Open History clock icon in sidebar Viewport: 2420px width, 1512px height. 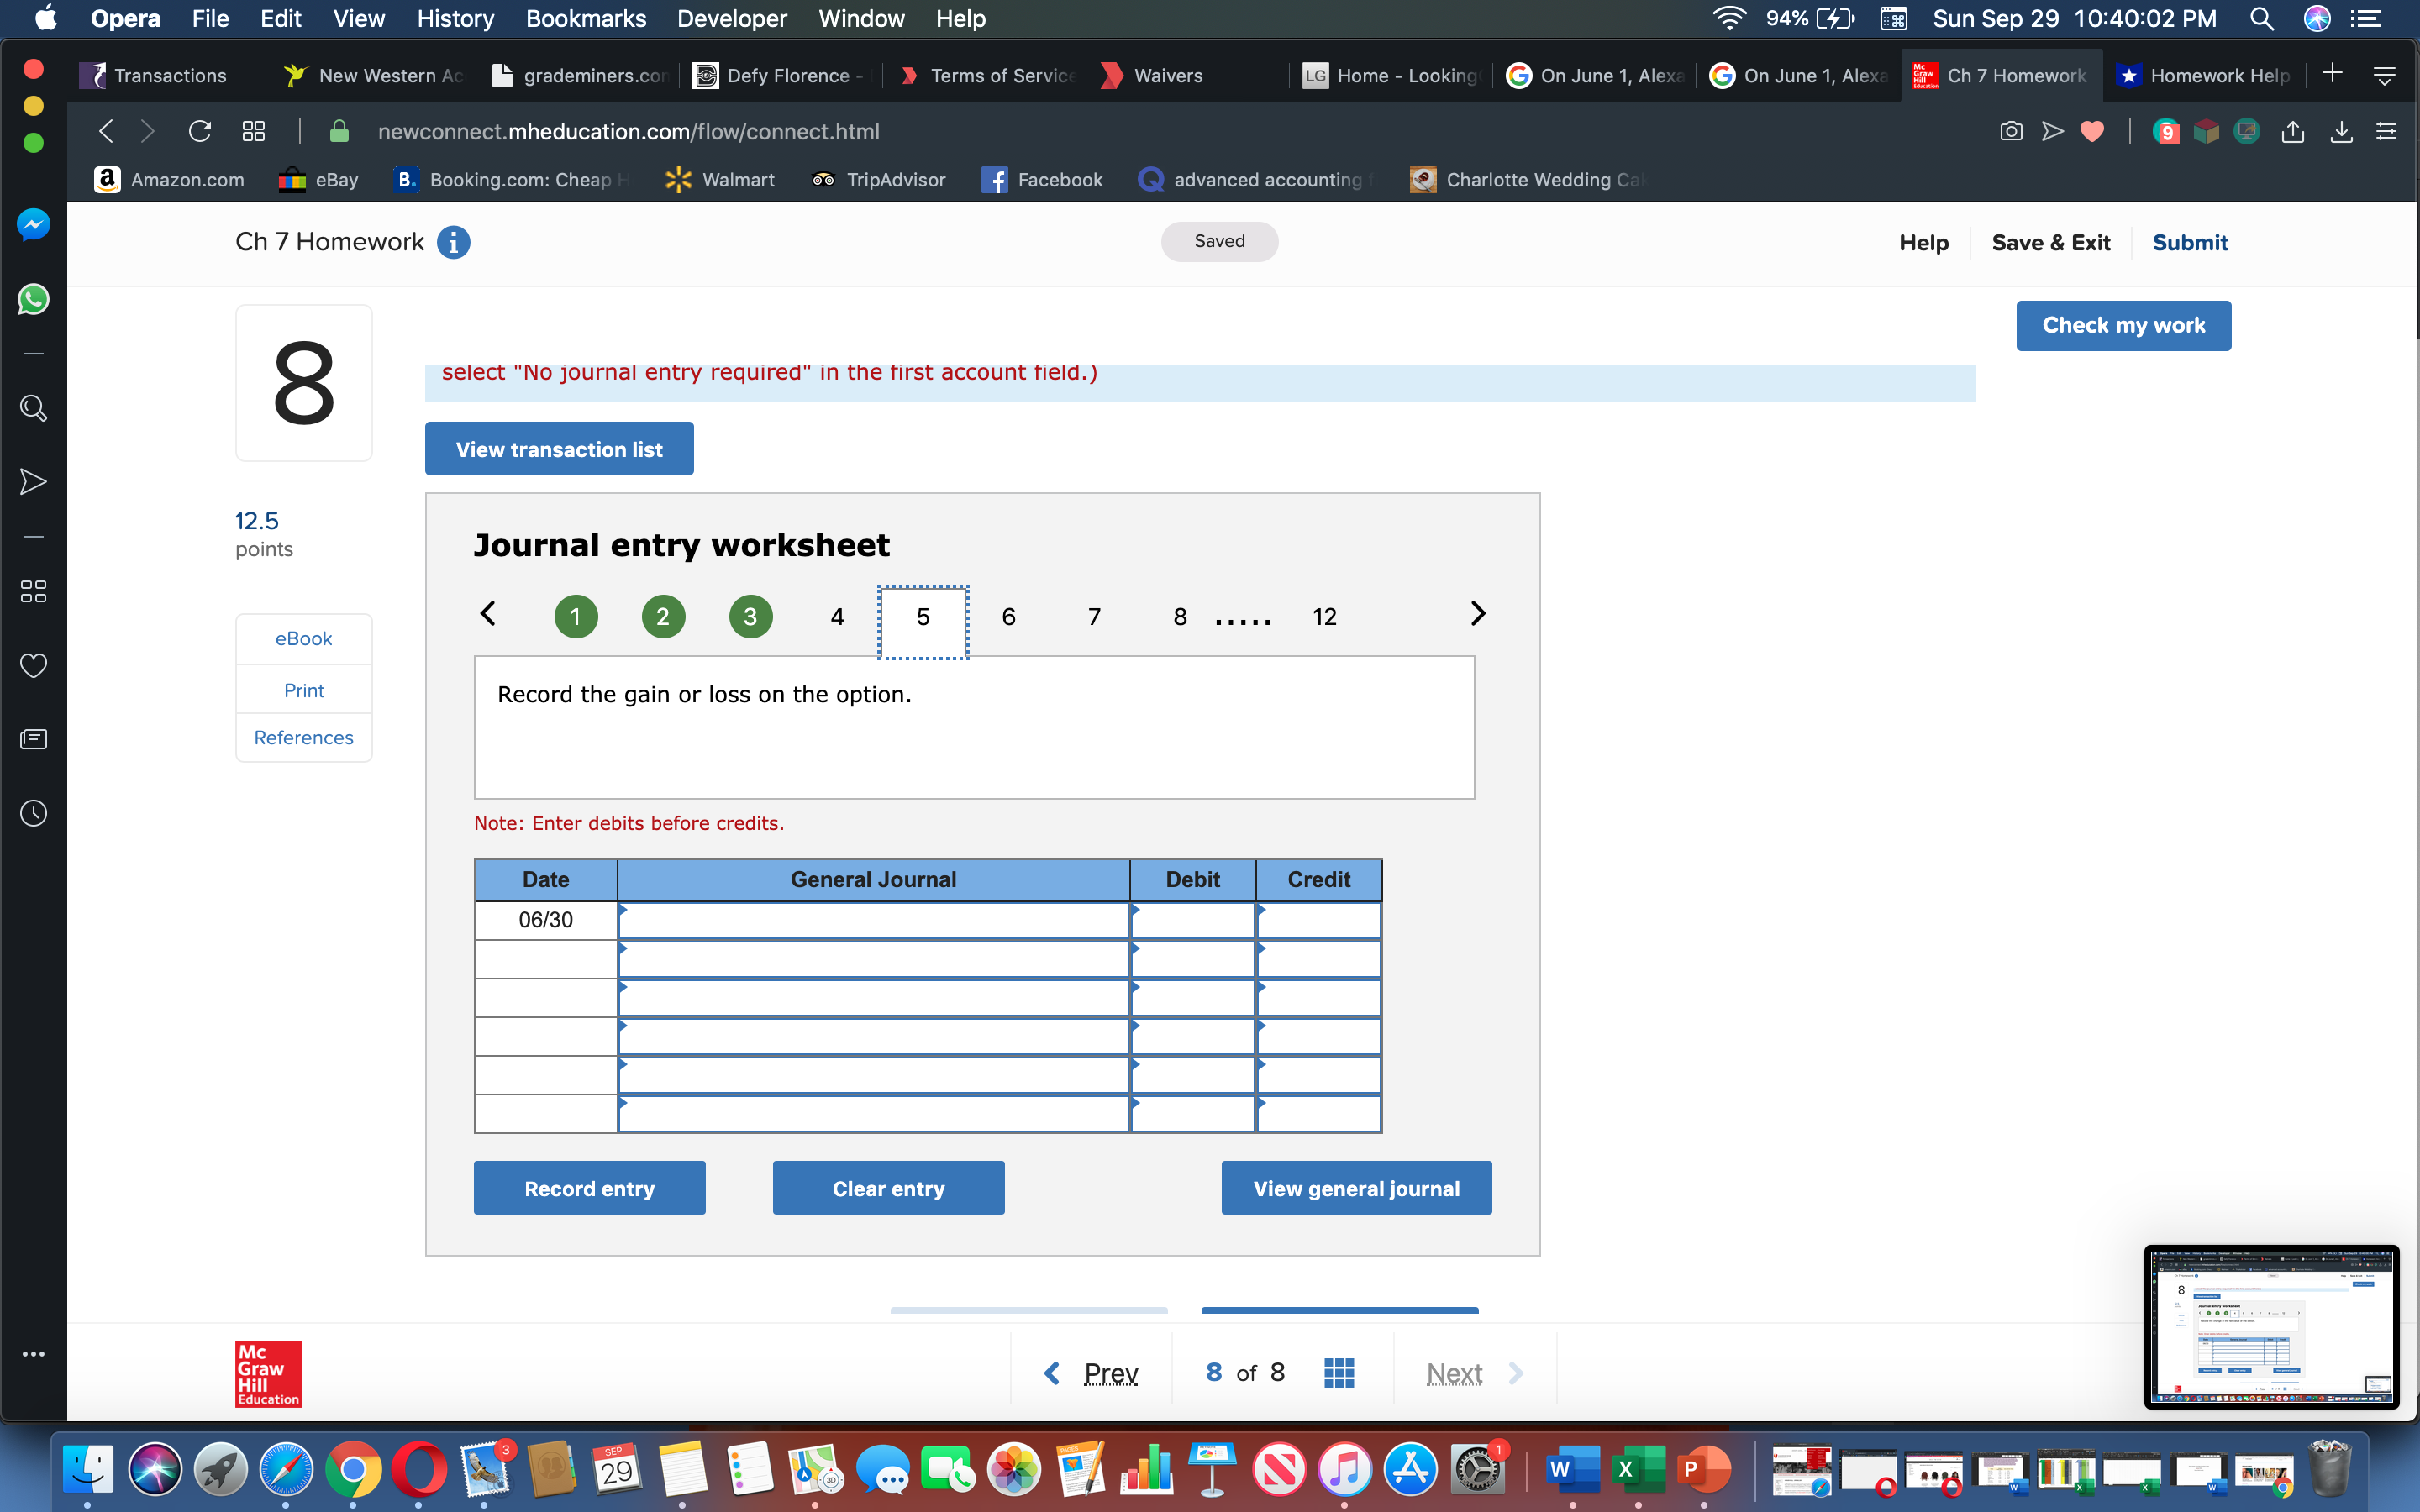33,813
